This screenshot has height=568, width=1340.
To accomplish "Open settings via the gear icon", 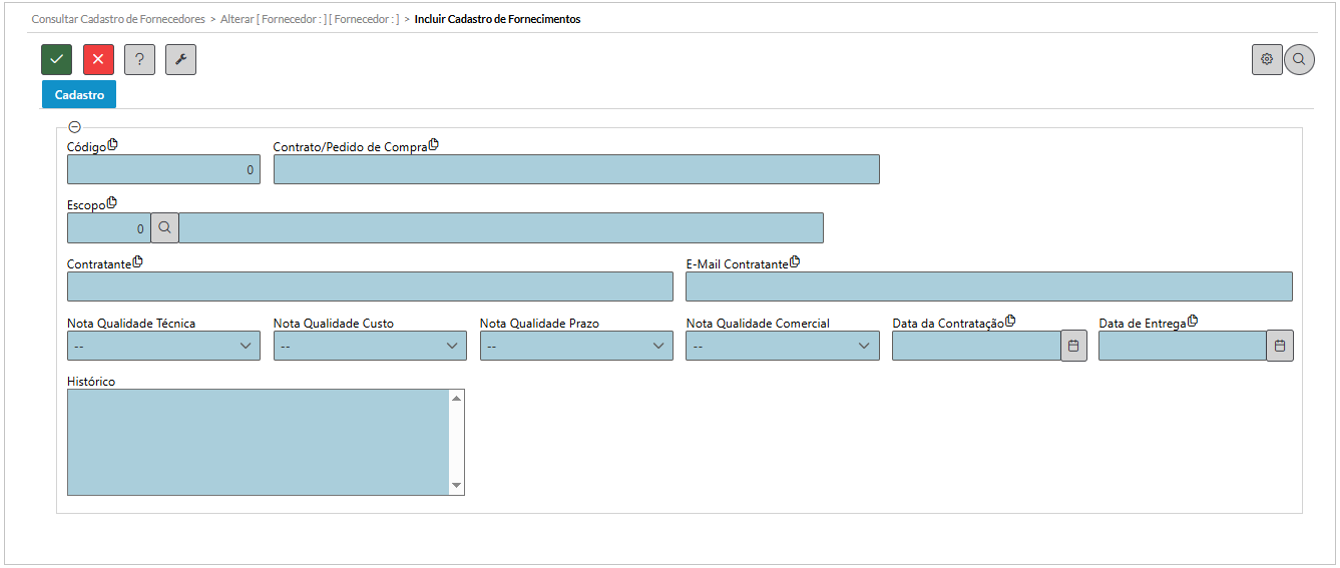I will (x=1266, y=60).
